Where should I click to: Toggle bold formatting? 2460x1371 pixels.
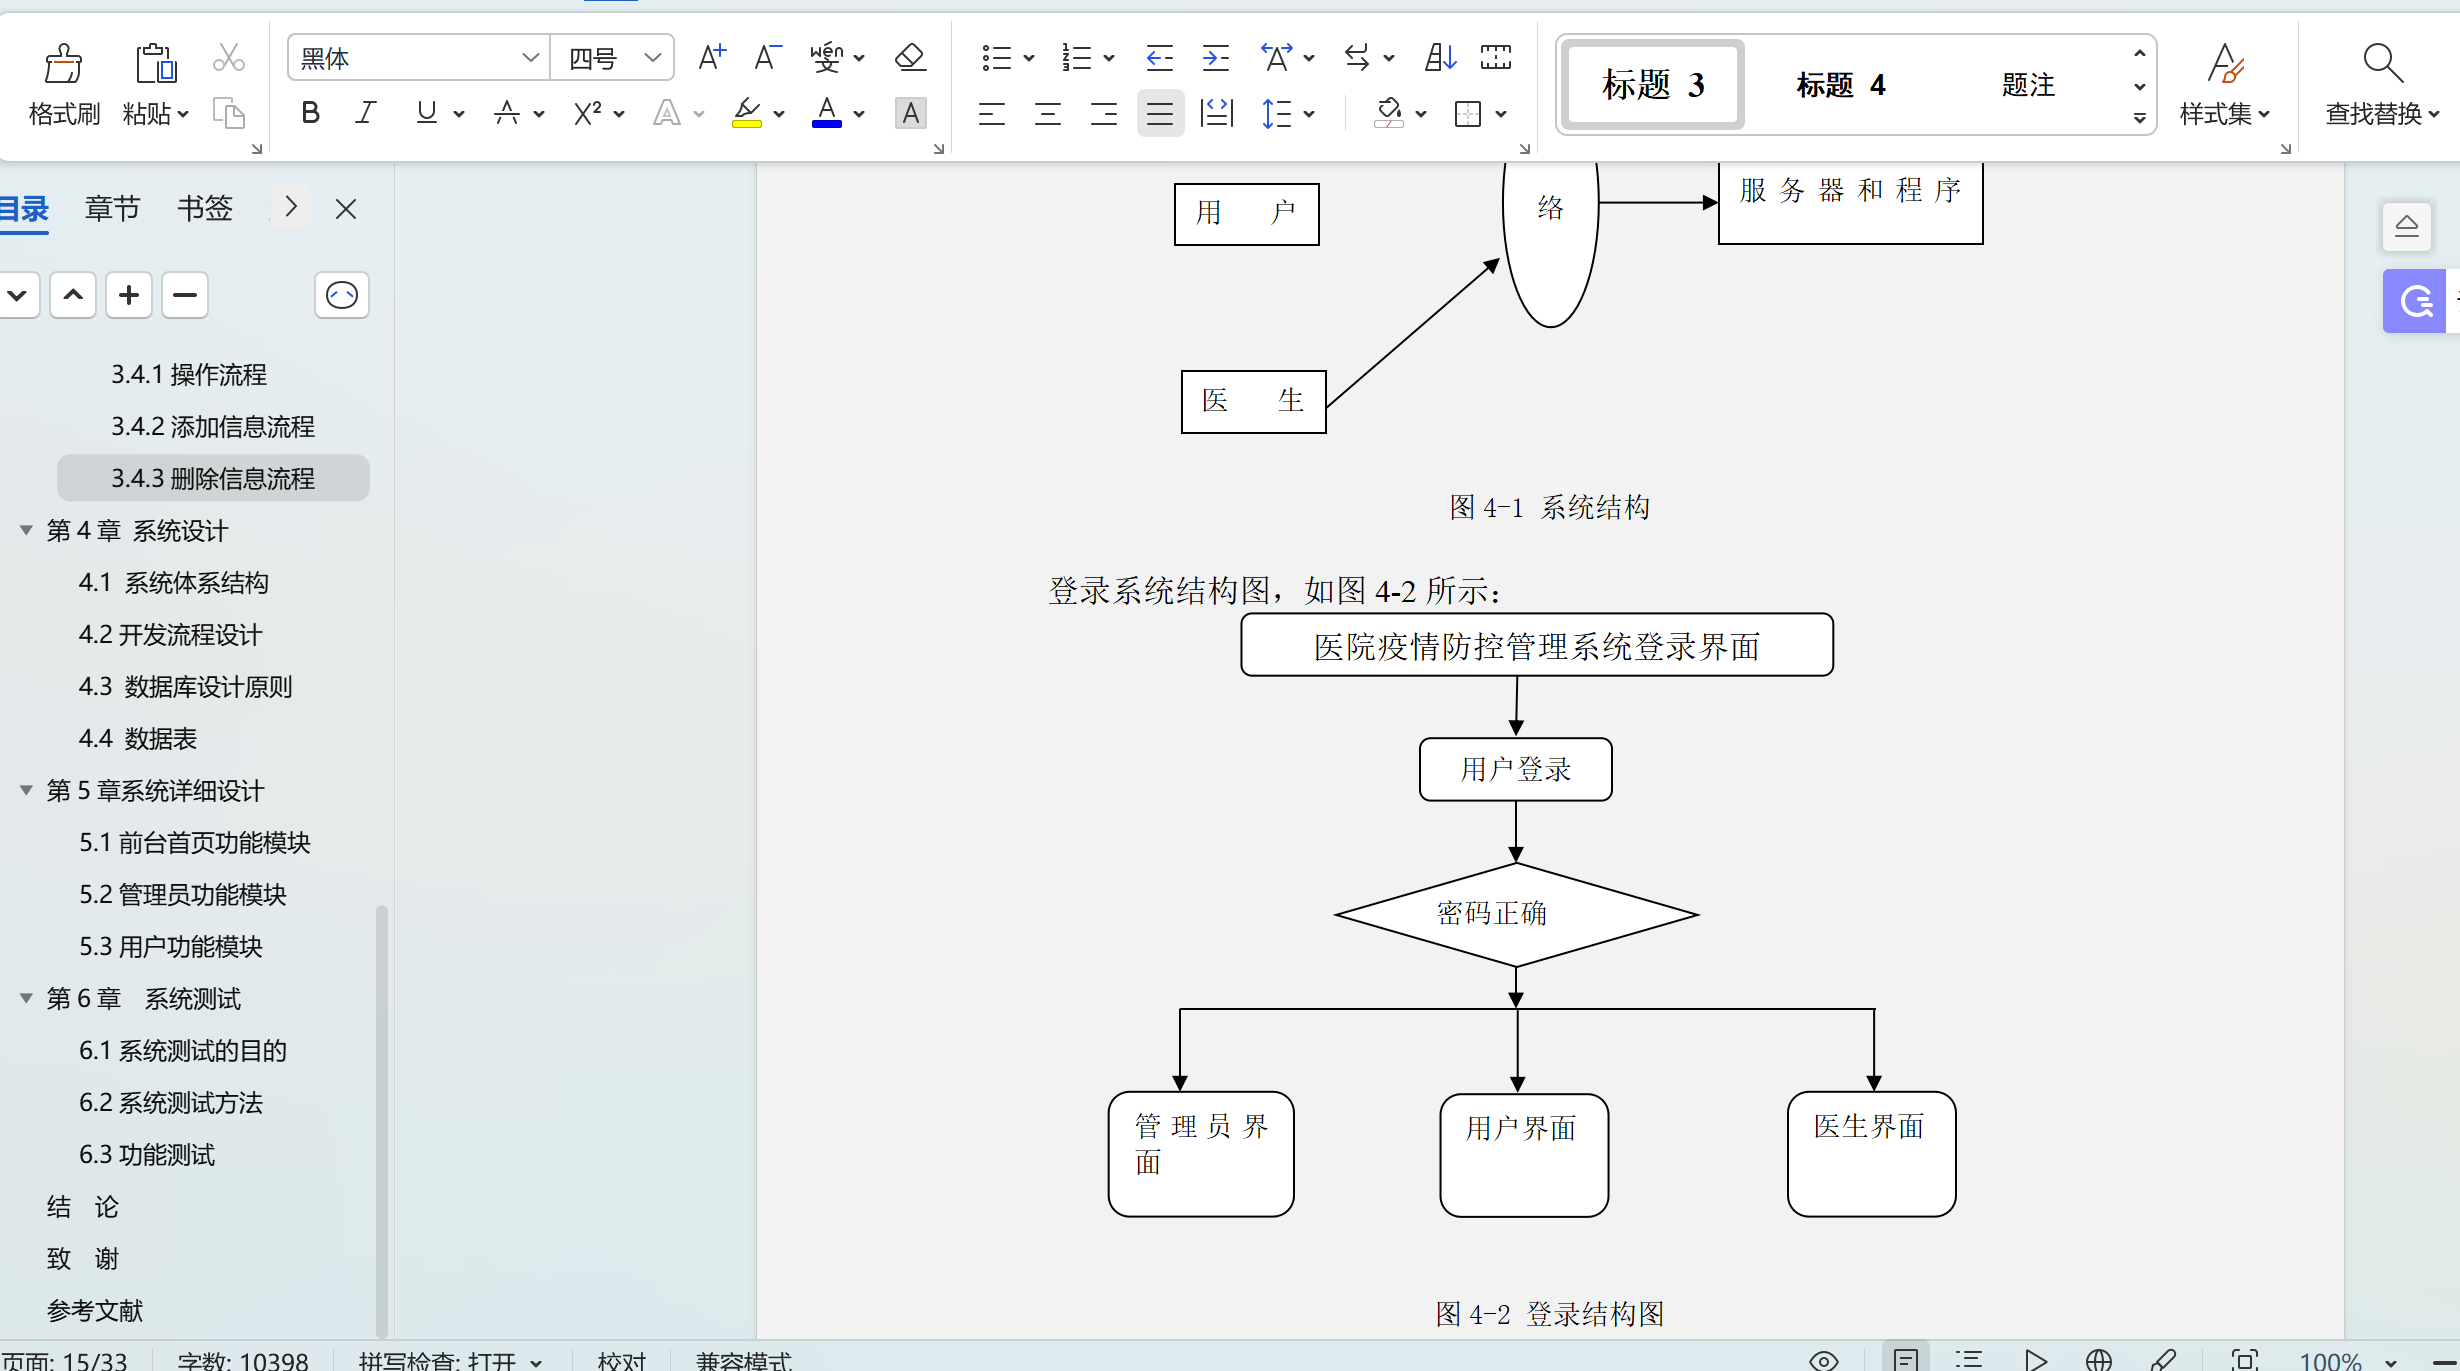point(310,113)
